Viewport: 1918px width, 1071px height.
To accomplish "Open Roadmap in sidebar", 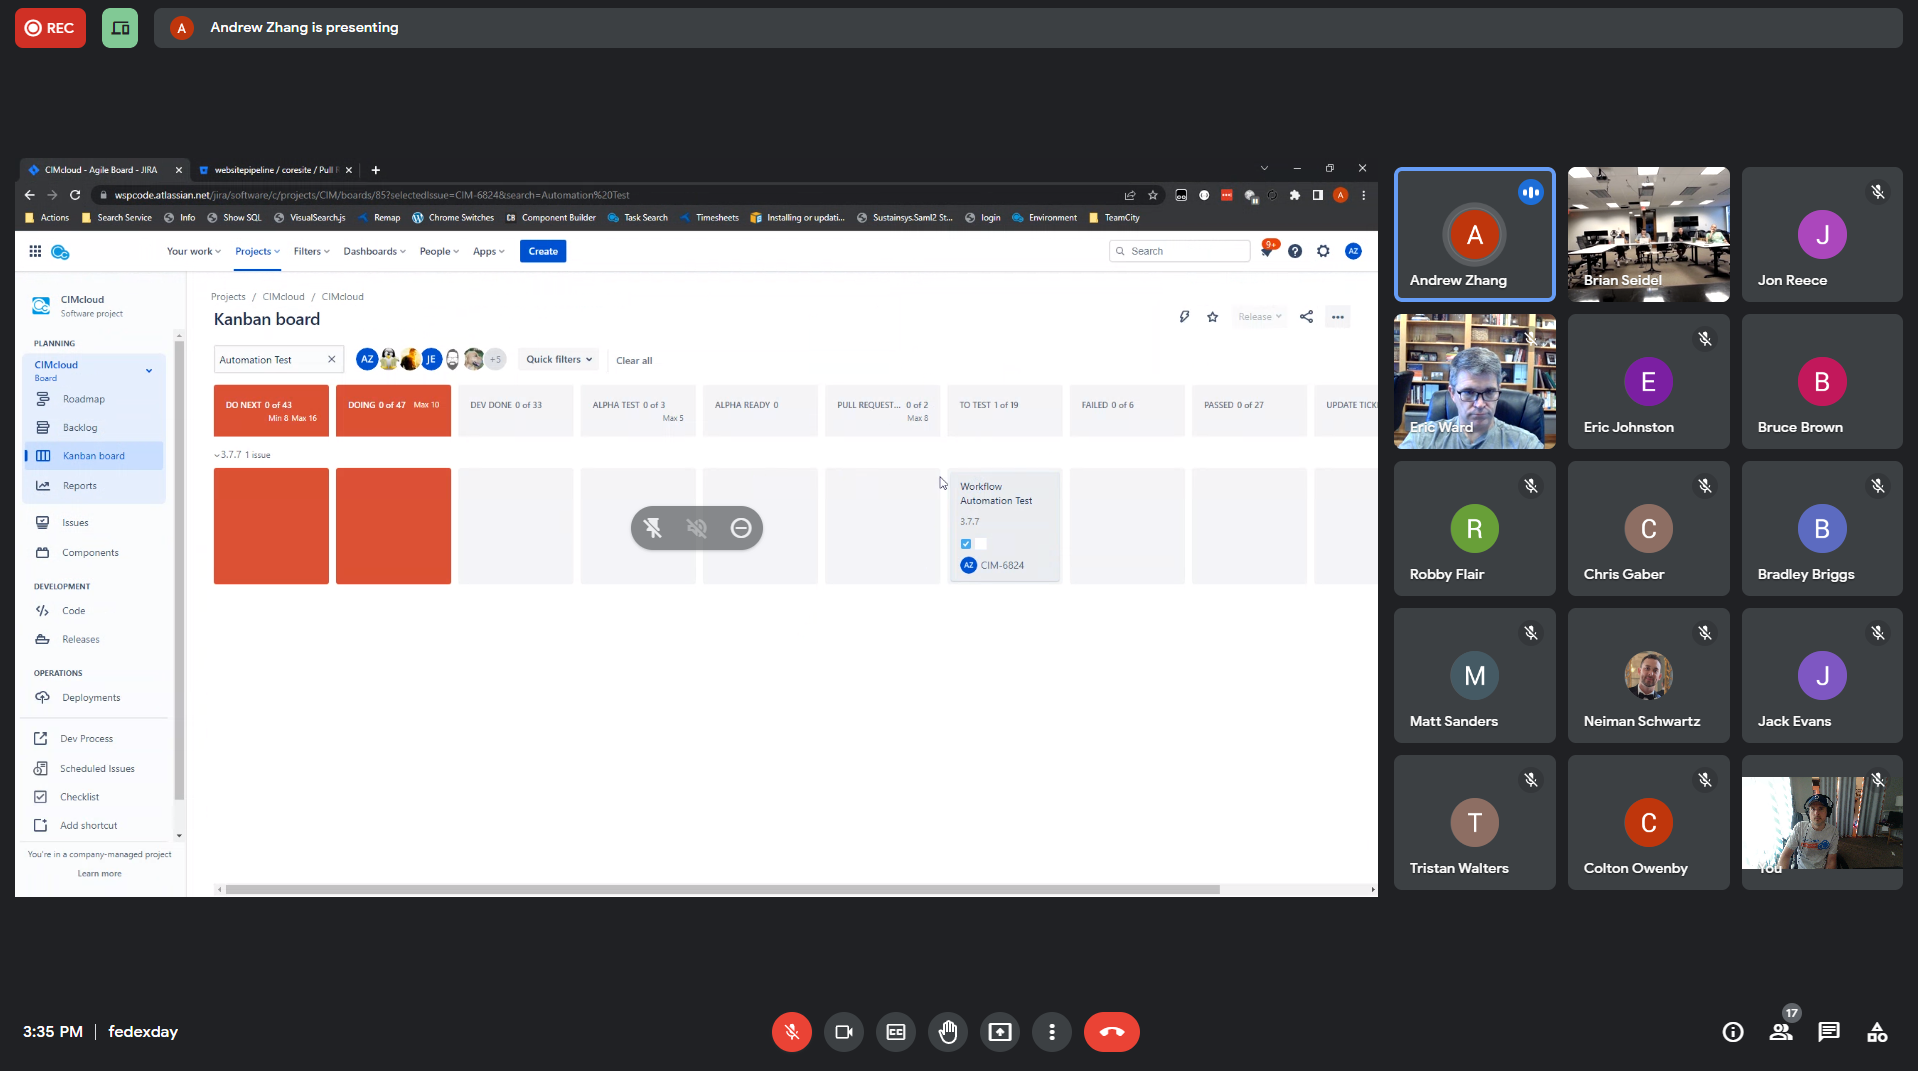I will (84, 399).
